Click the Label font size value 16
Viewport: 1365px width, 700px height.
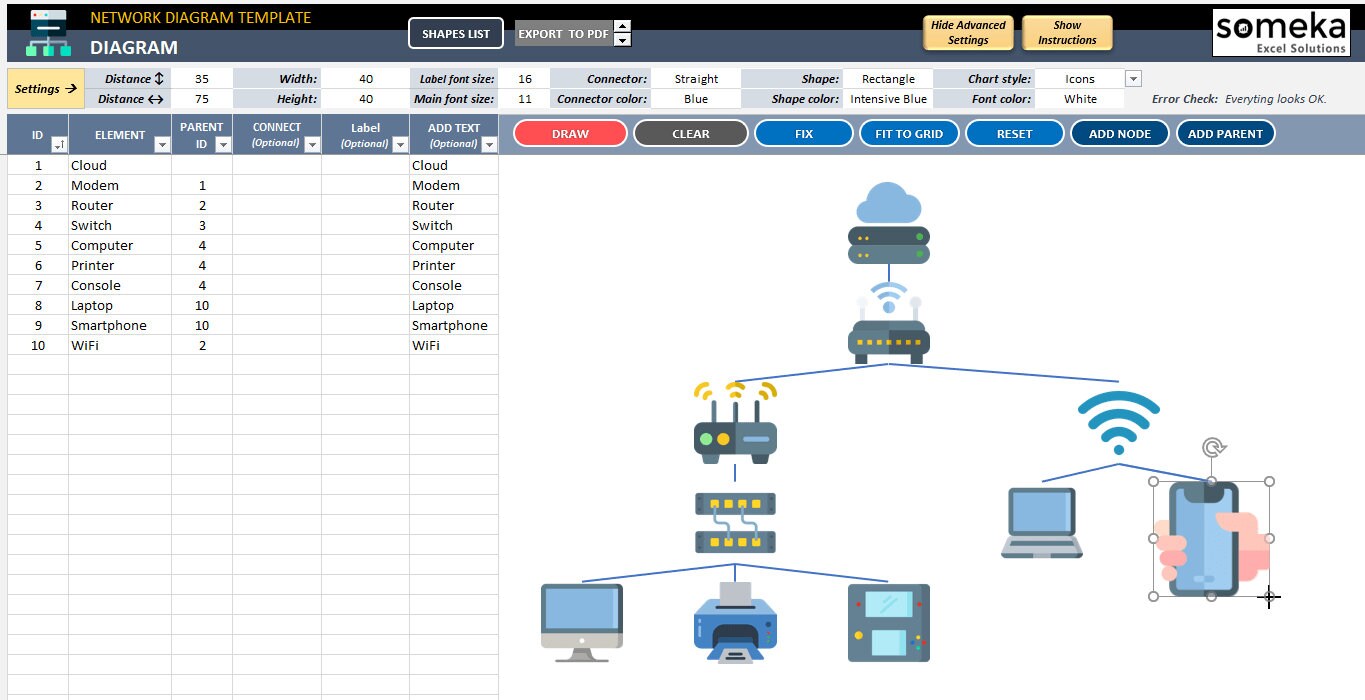[524, 79]
